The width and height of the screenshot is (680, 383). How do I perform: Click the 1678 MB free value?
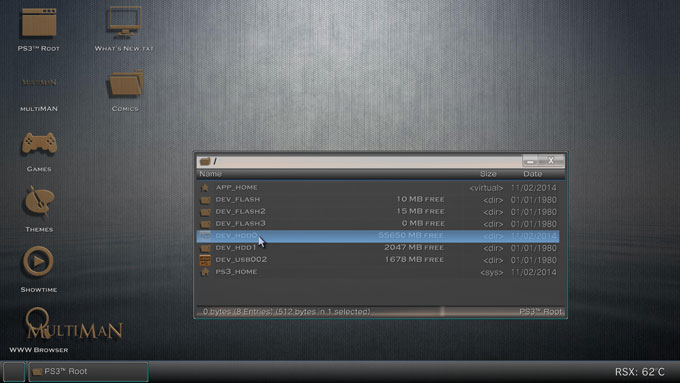414,260
